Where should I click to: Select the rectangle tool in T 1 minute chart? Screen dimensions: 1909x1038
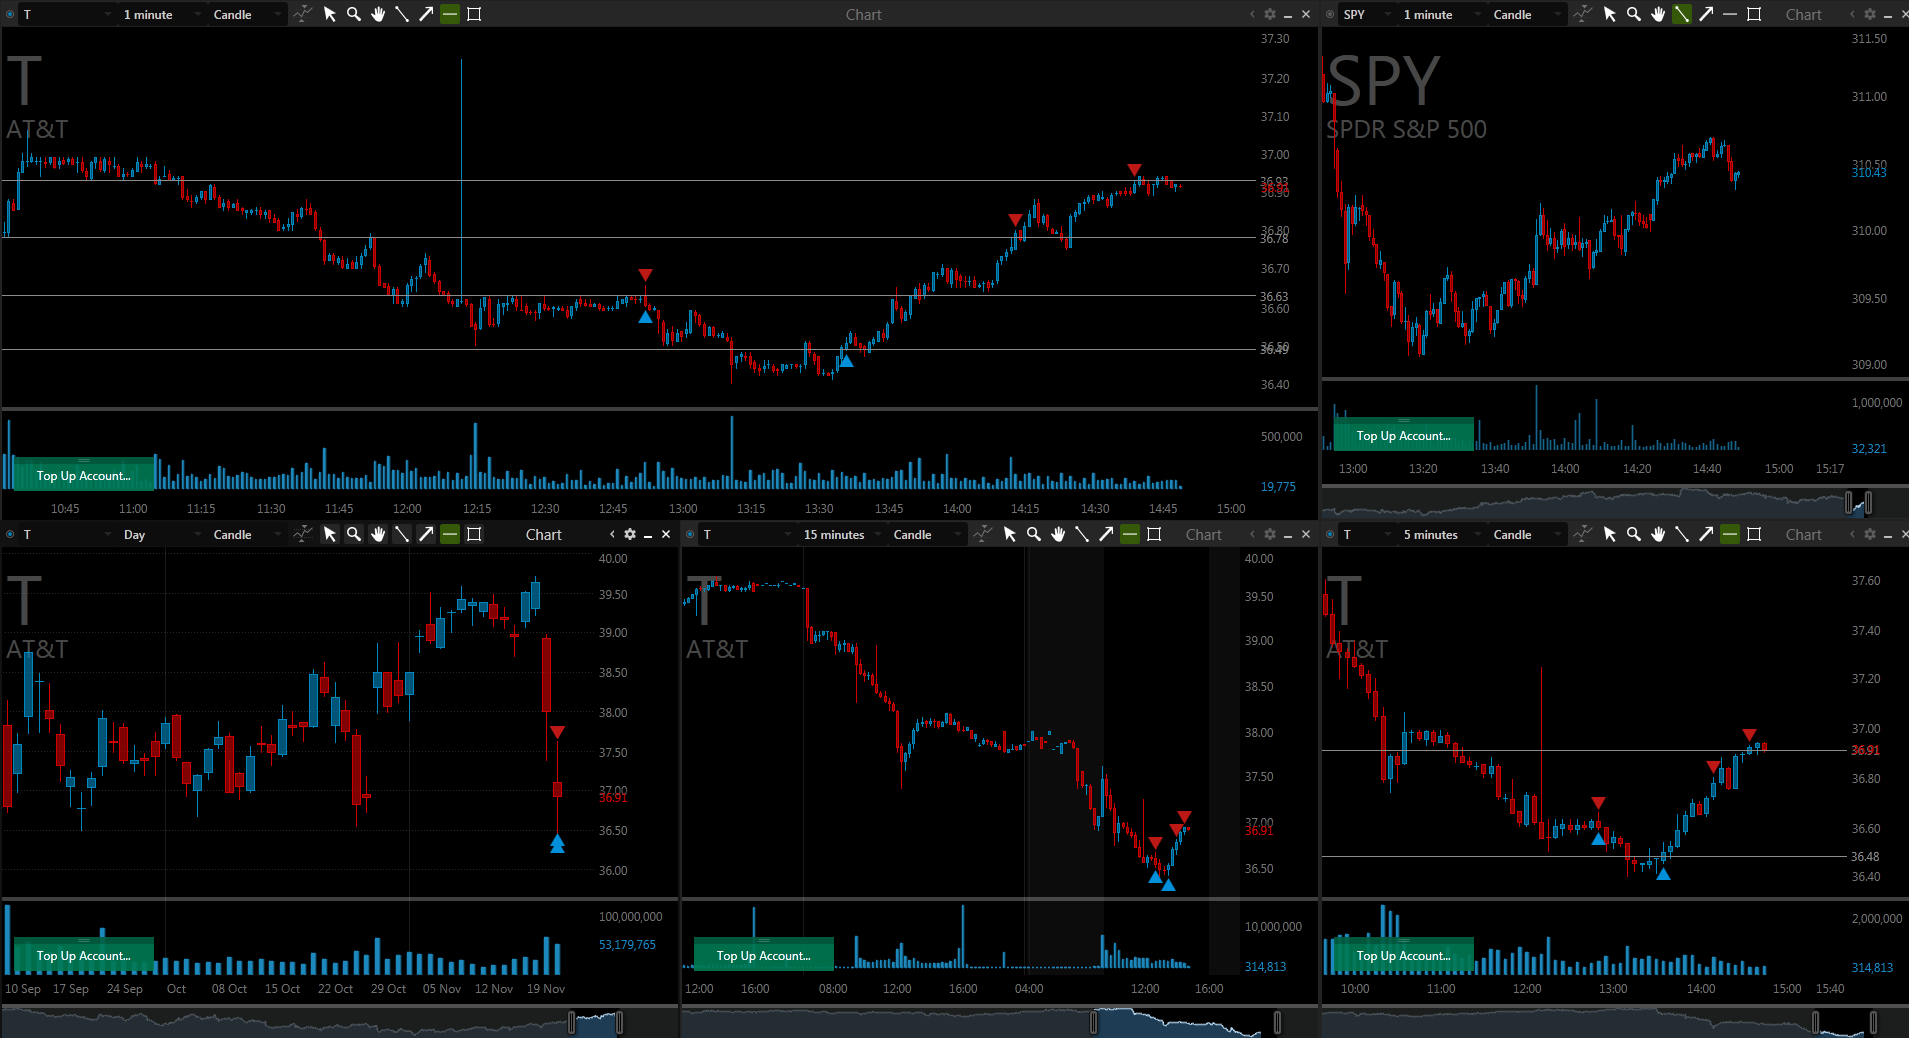(x=474, y=14)
